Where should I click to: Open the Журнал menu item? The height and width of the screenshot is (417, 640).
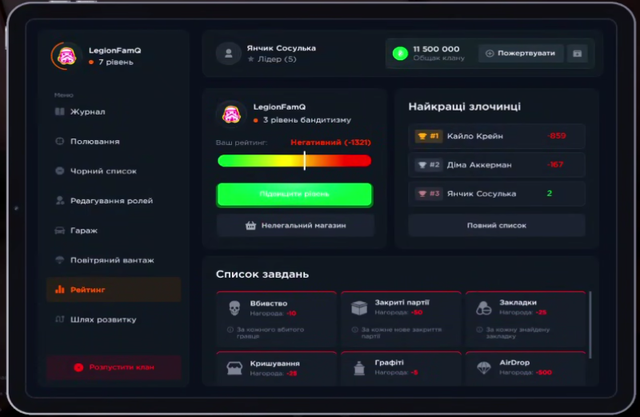point(113,112)
